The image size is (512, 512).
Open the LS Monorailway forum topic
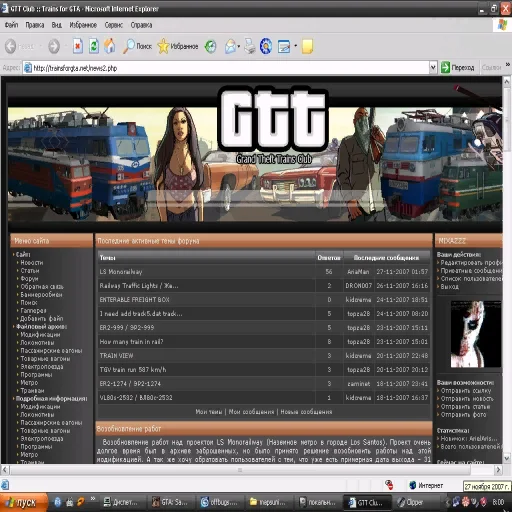(x=121, y=272)
